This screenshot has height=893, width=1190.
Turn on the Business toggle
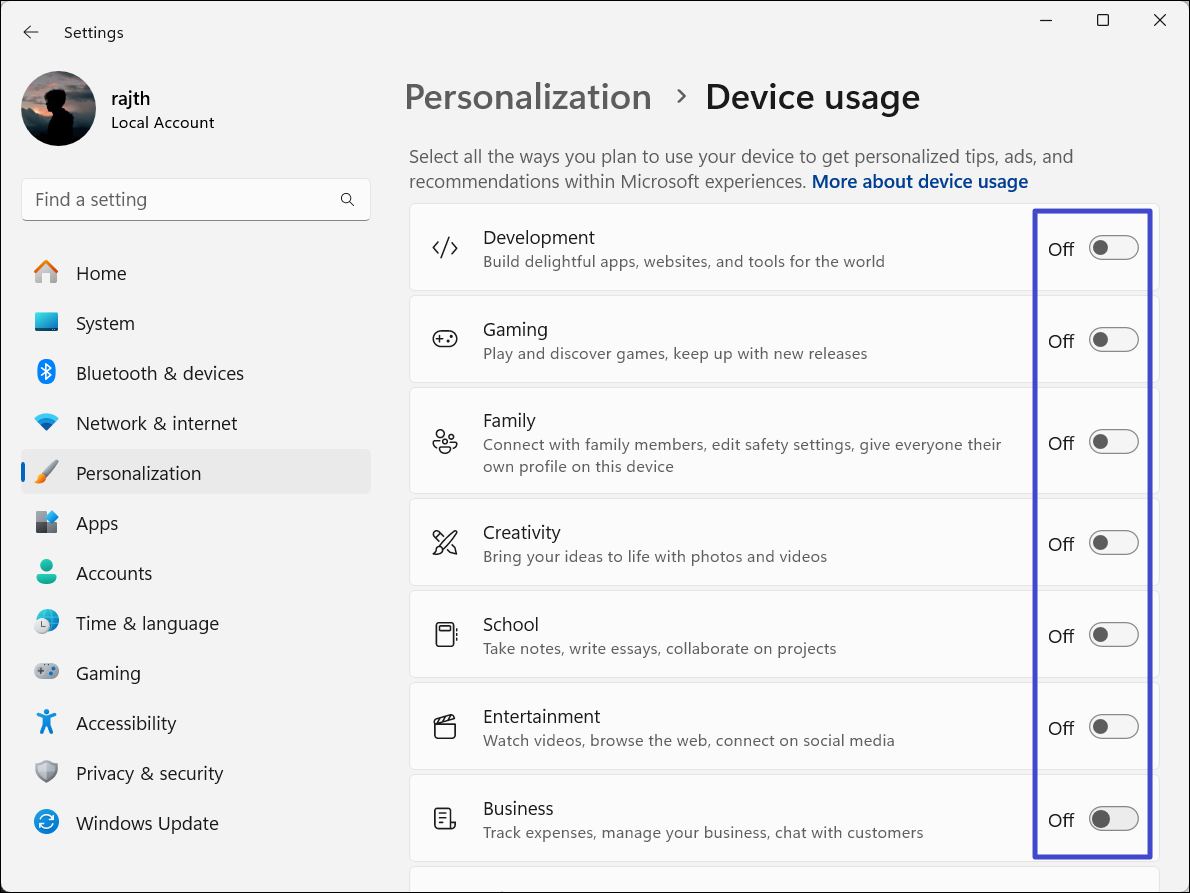pyautogui.click(x=1113, y=819)
